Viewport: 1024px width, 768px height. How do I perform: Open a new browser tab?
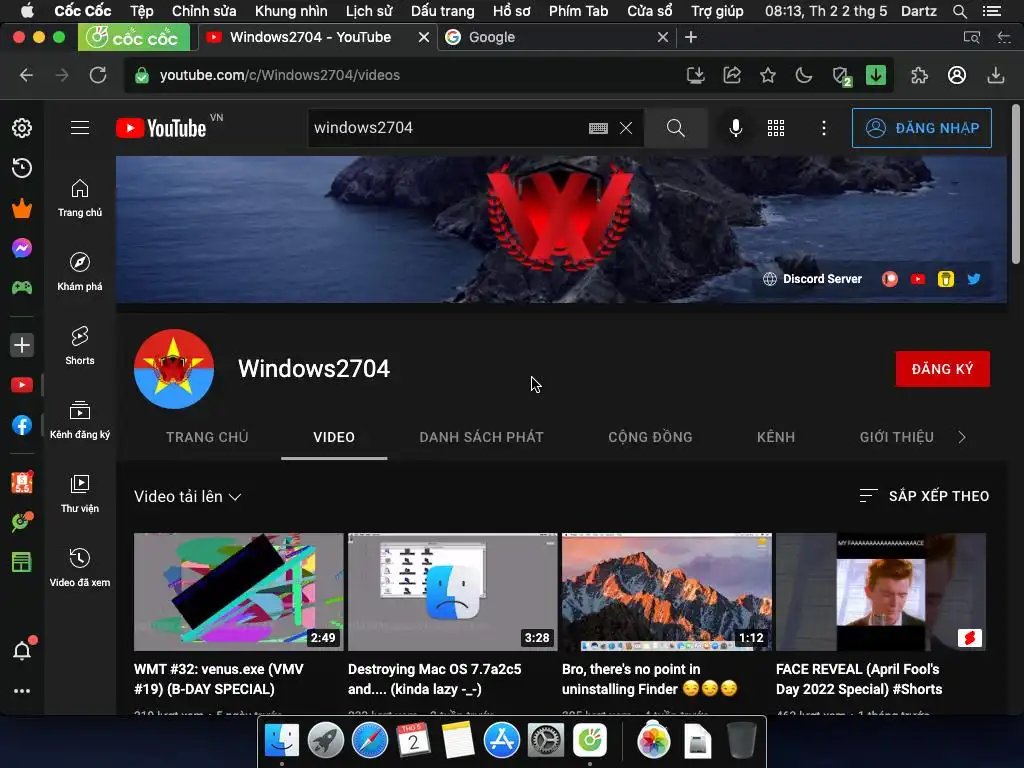691,37
